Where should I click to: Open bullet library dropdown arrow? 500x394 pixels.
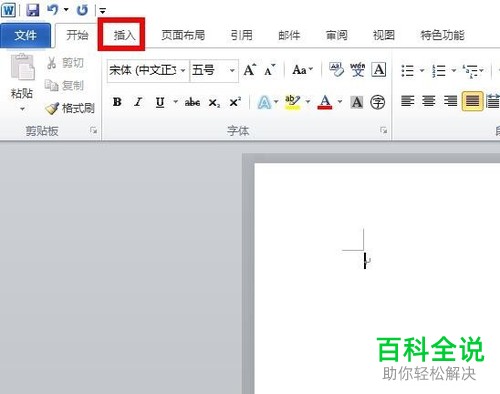[x=422, y=70]
